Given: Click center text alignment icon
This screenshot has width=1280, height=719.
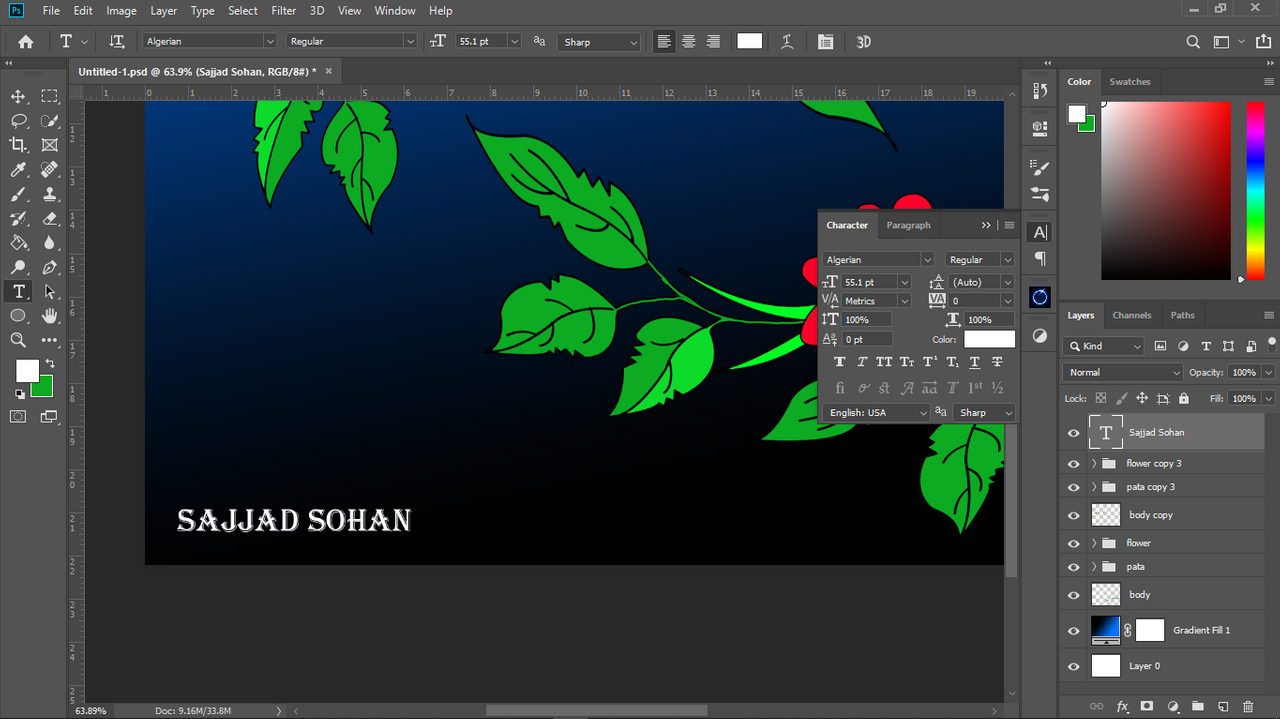Looking at the screenshot, I should pos(689,41).
